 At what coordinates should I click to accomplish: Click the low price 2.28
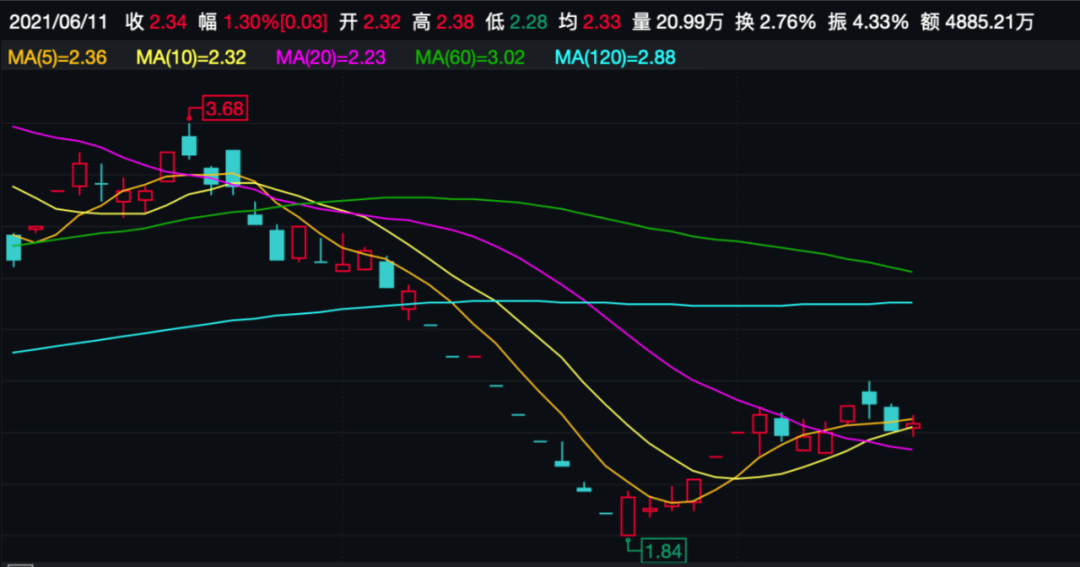coord(528,22)
